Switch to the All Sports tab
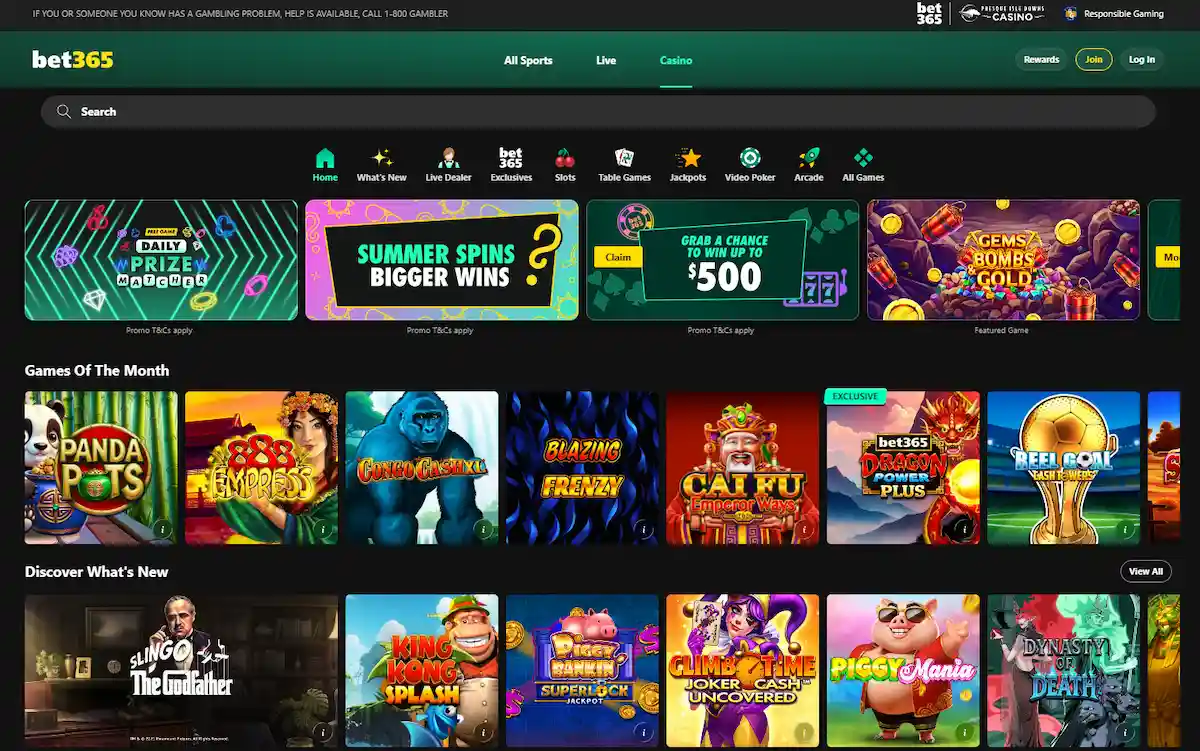This screenshot has height=751, width=1200. 528,60
